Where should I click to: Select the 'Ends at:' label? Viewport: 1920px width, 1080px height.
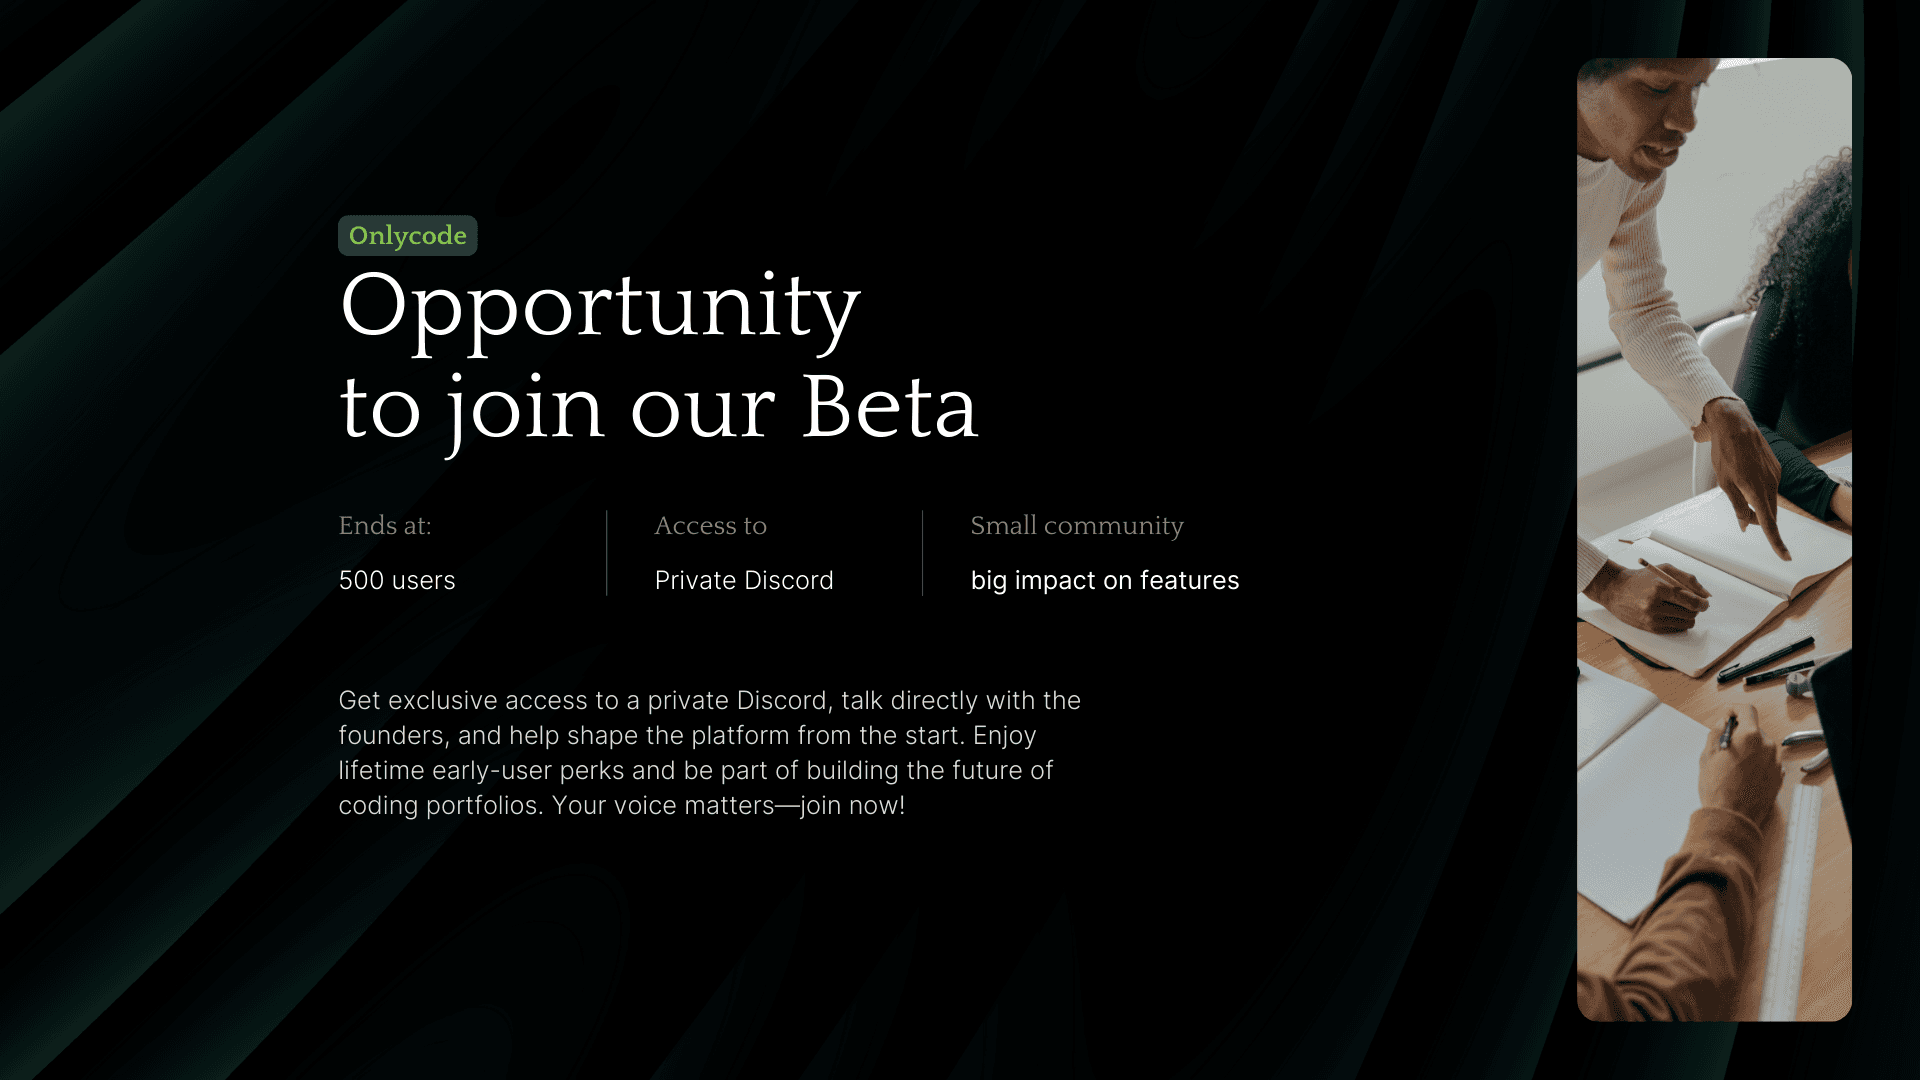[x=385, y=525]
